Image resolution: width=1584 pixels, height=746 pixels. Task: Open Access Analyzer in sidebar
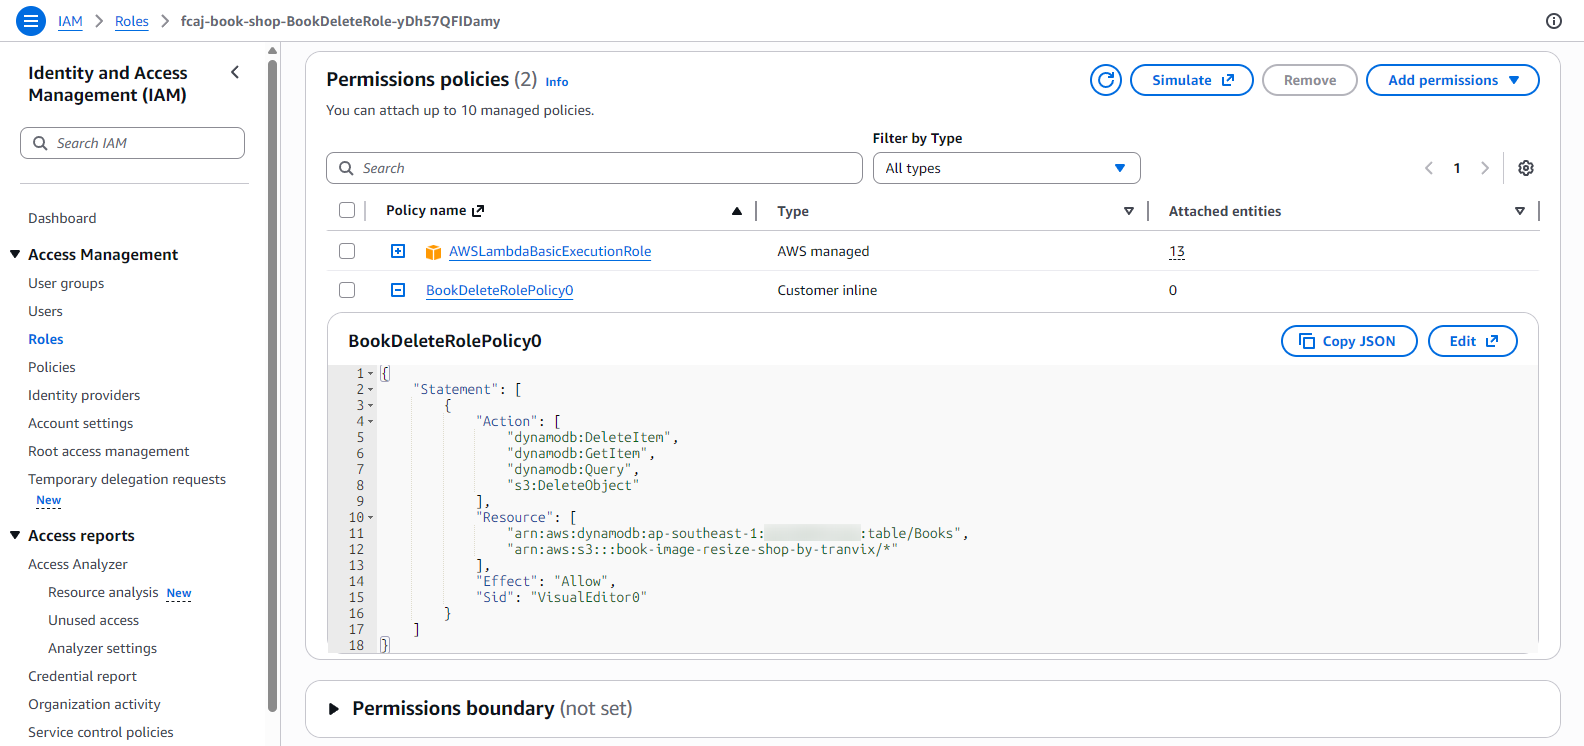coord(78,564)
